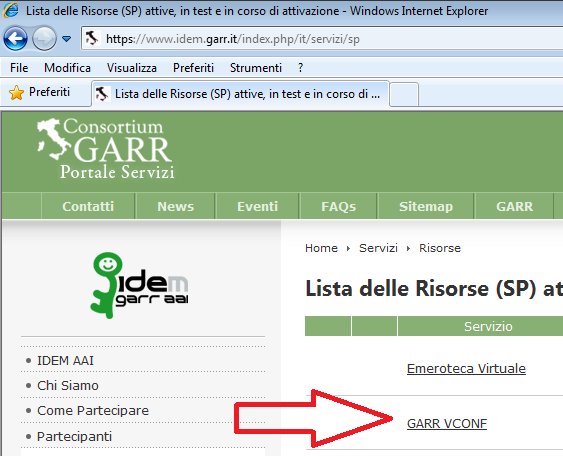Click the Consortium GARR logo

(x=106, y=149)
